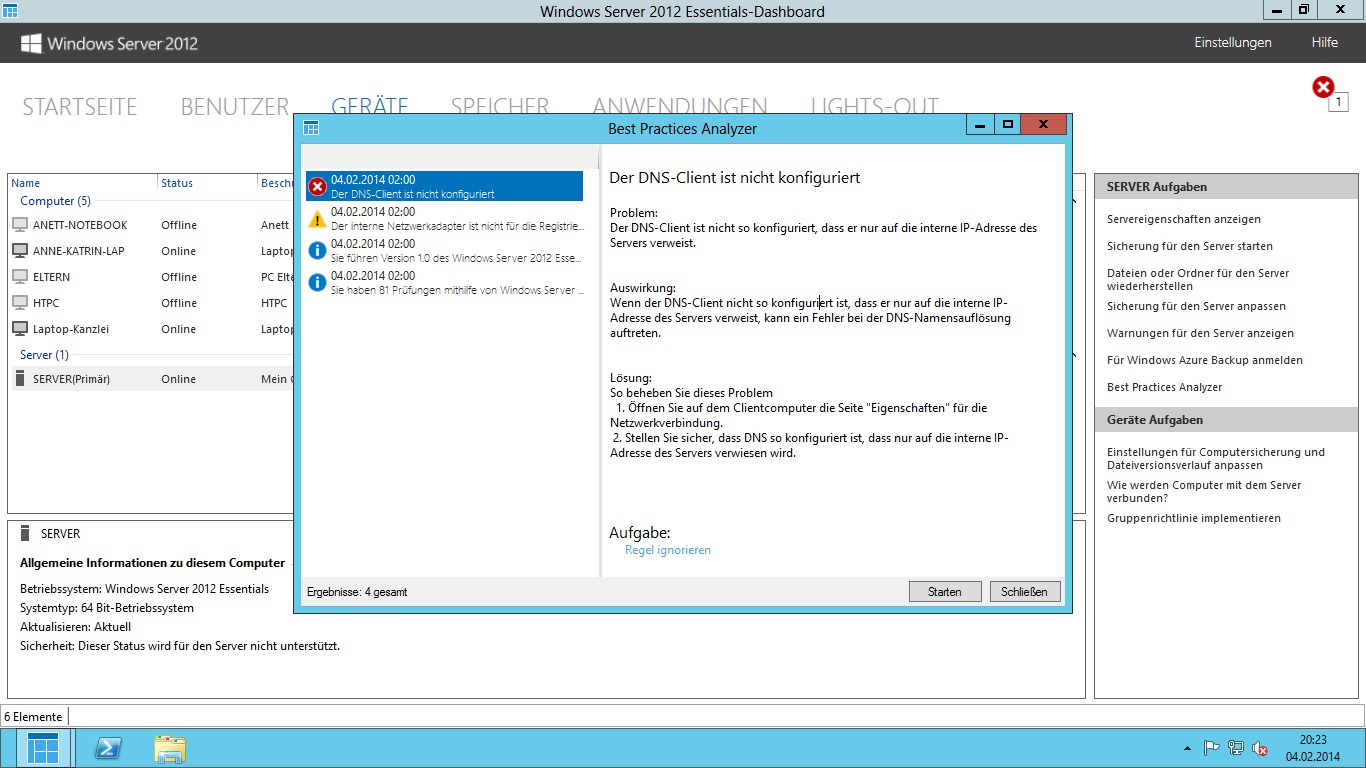
Task: Click the Schließen button
Action: point(1025,592)
